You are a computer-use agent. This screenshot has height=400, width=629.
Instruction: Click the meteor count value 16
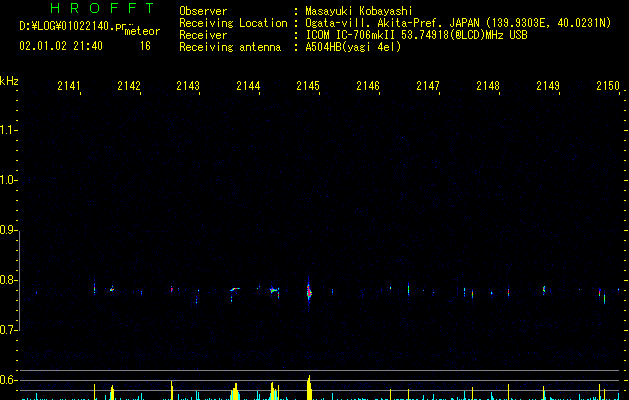tap(145, 46)
